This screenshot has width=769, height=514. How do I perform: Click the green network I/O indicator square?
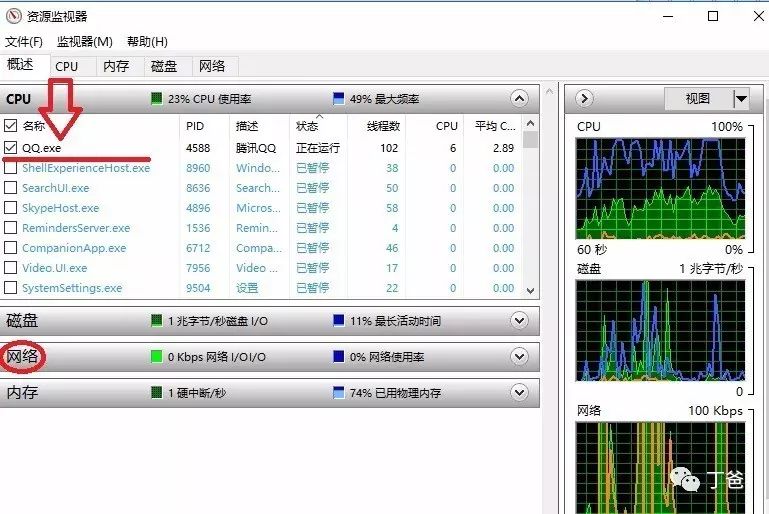[157, 357]
